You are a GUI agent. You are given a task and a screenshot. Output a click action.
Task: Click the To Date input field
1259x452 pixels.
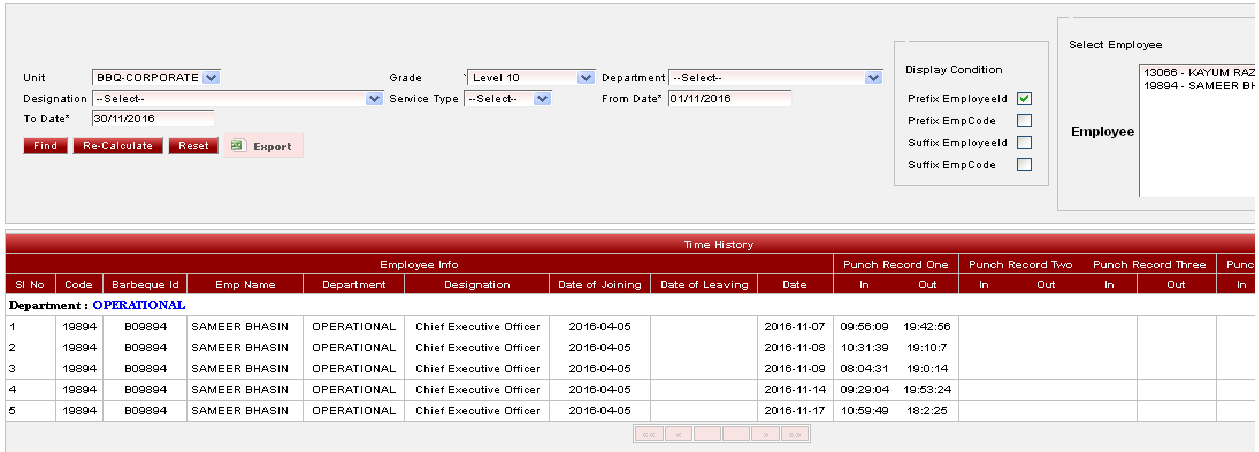coord(152,118)
